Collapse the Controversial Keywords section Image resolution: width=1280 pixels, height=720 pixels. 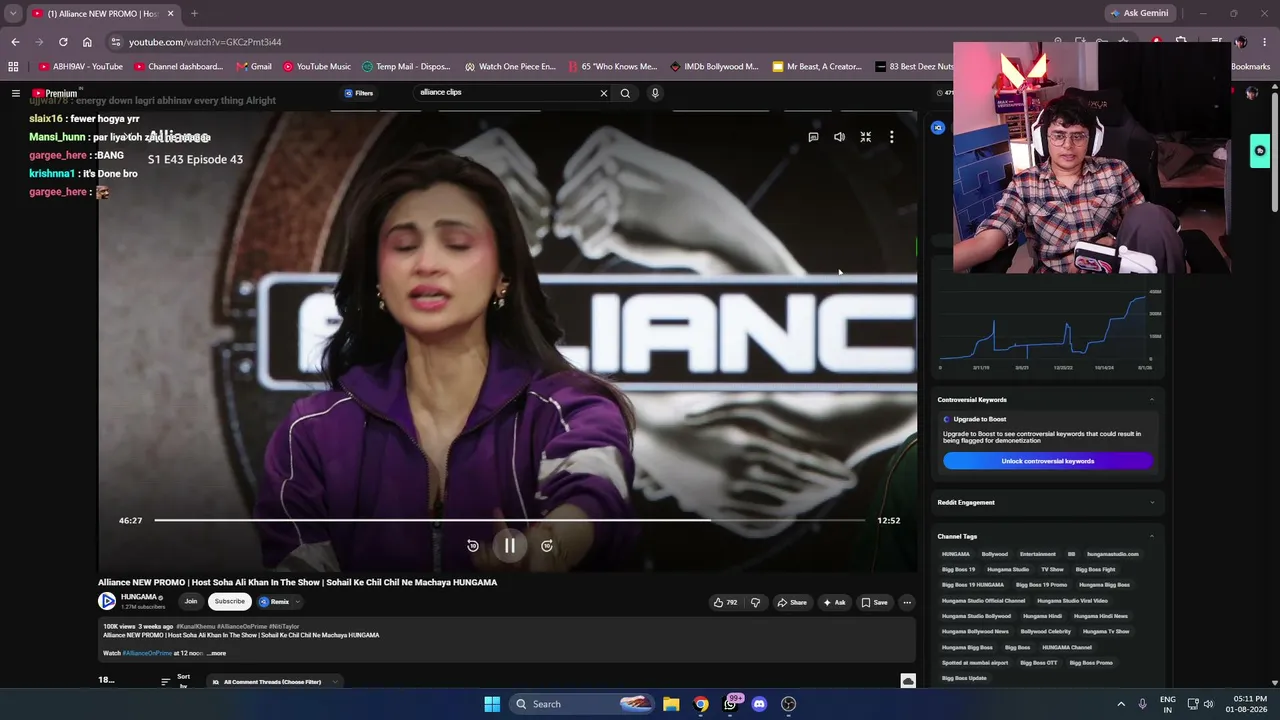[x=1151, y=400]
